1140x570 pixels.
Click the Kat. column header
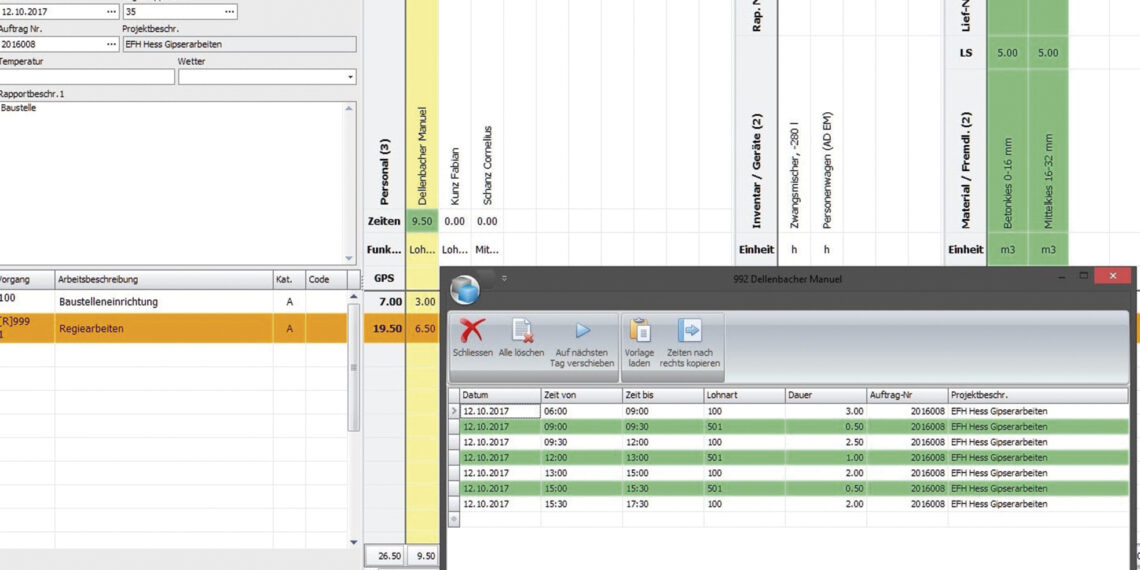[x=289, y=280]
